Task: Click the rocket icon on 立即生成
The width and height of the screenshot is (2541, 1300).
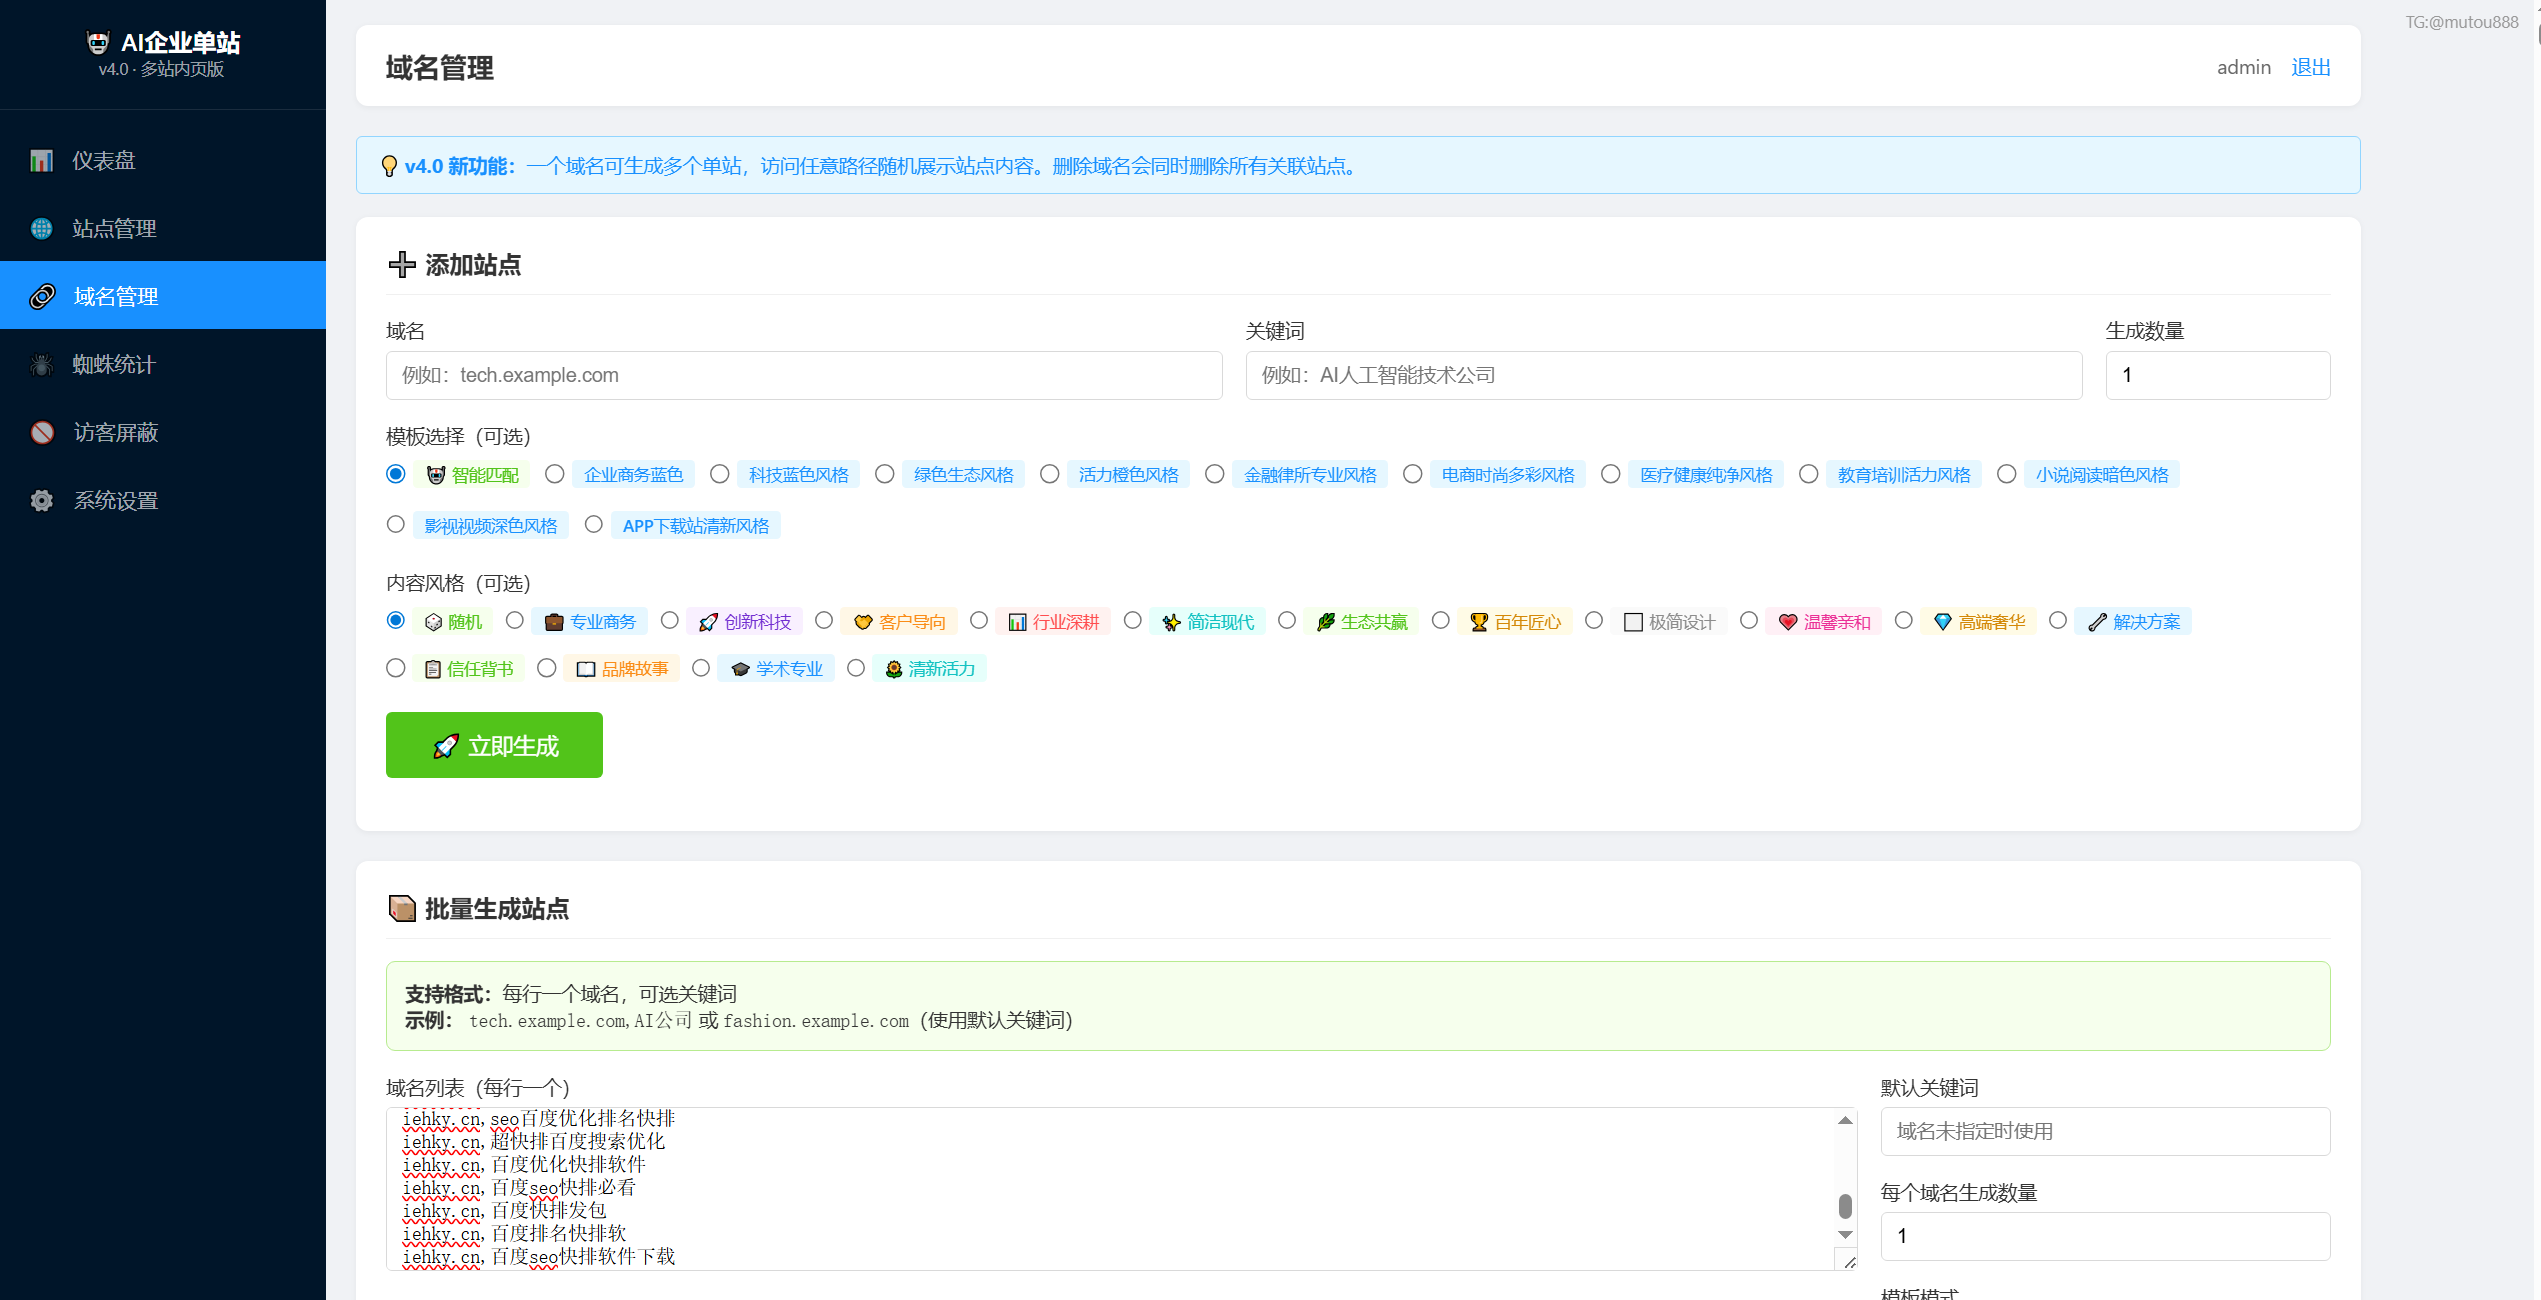Action: 446,746
